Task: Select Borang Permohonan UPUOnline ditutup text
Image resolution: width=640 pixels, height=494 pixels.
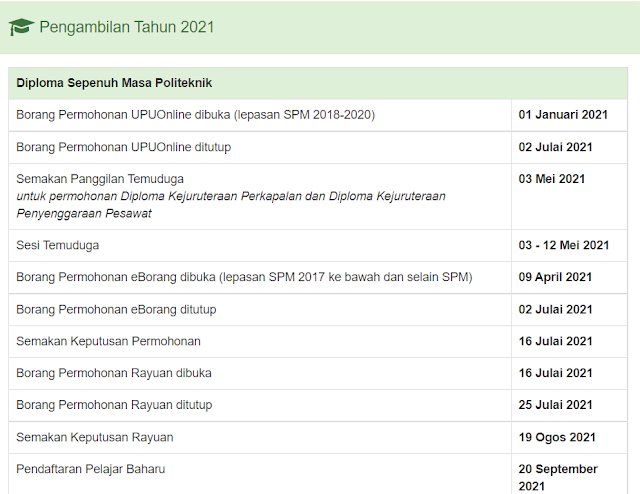Action: tap(123, 147)
